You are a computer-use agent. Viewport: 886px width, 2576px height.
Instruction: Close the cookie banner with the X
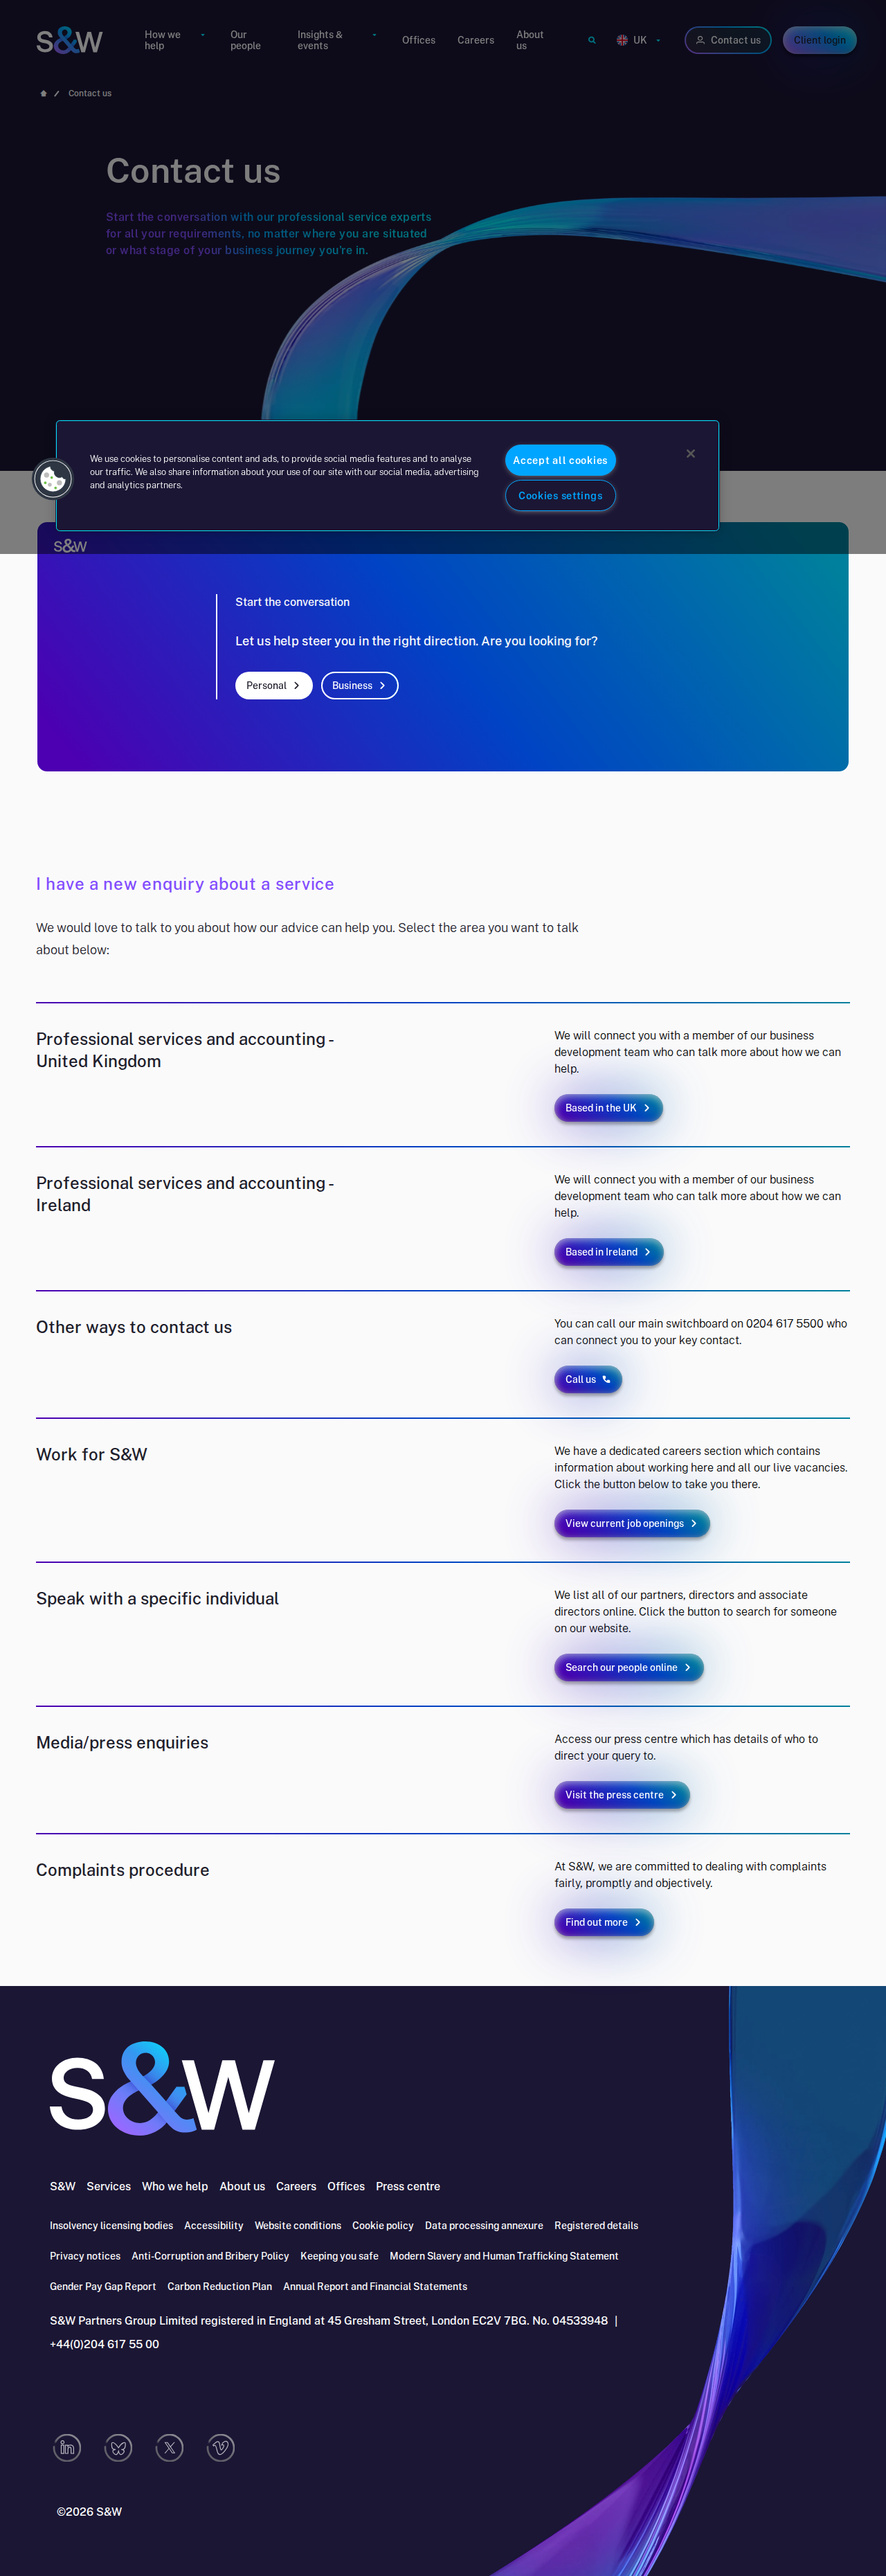pos(690,454)
